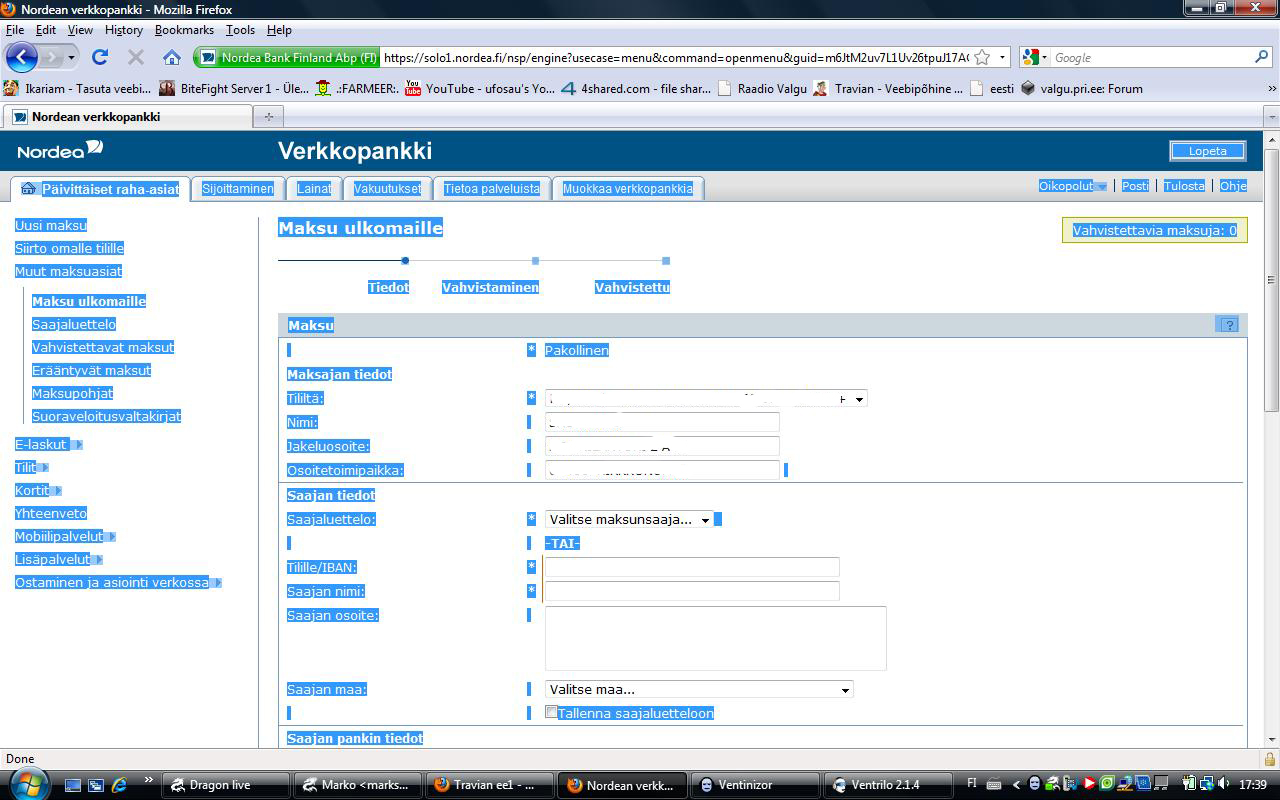The width and height of the screenshot is (1280, 800).
Task: Open the Valitse maksunsaaja dropdown
Action: 629,519
